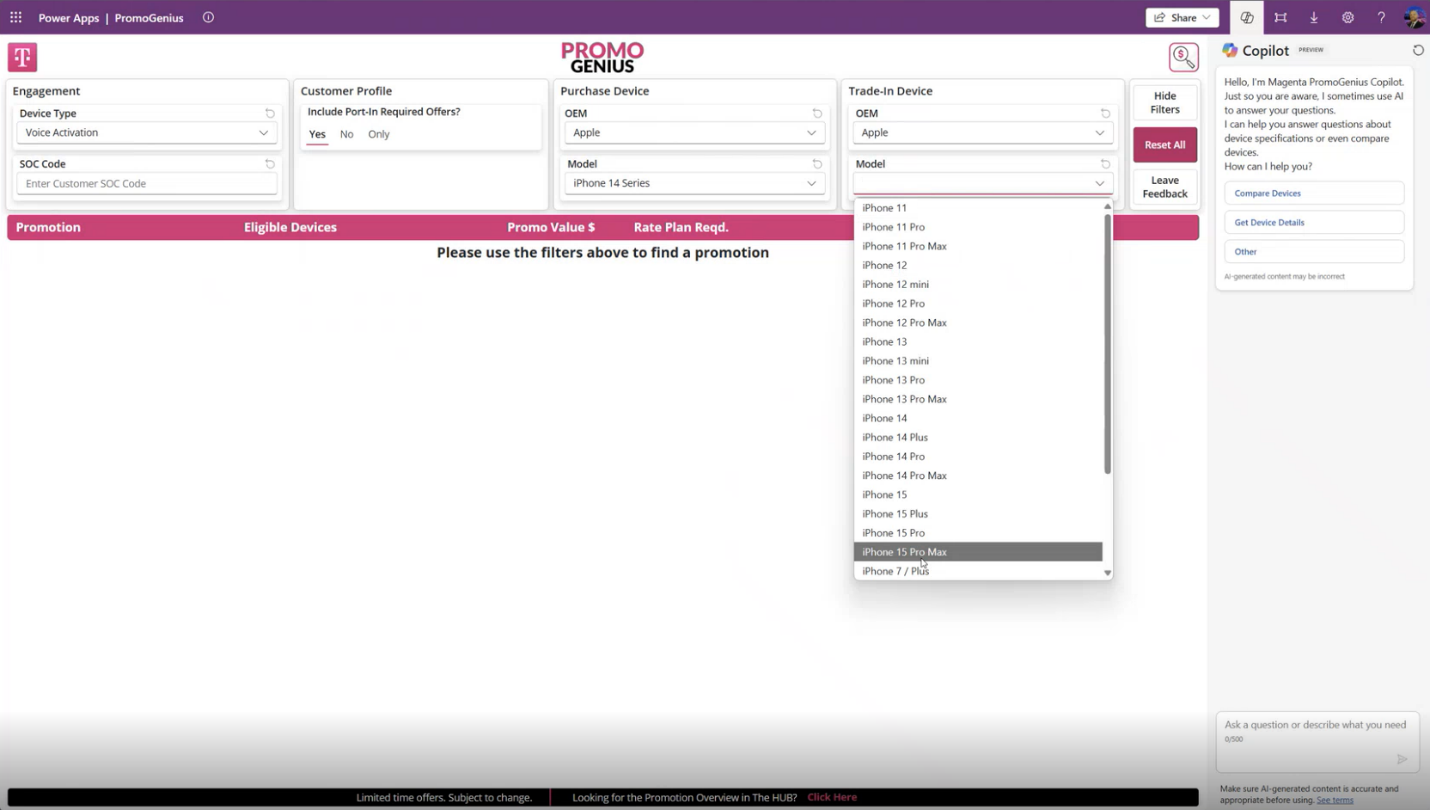Click the Leave Feedback button

pos(1165,187)
